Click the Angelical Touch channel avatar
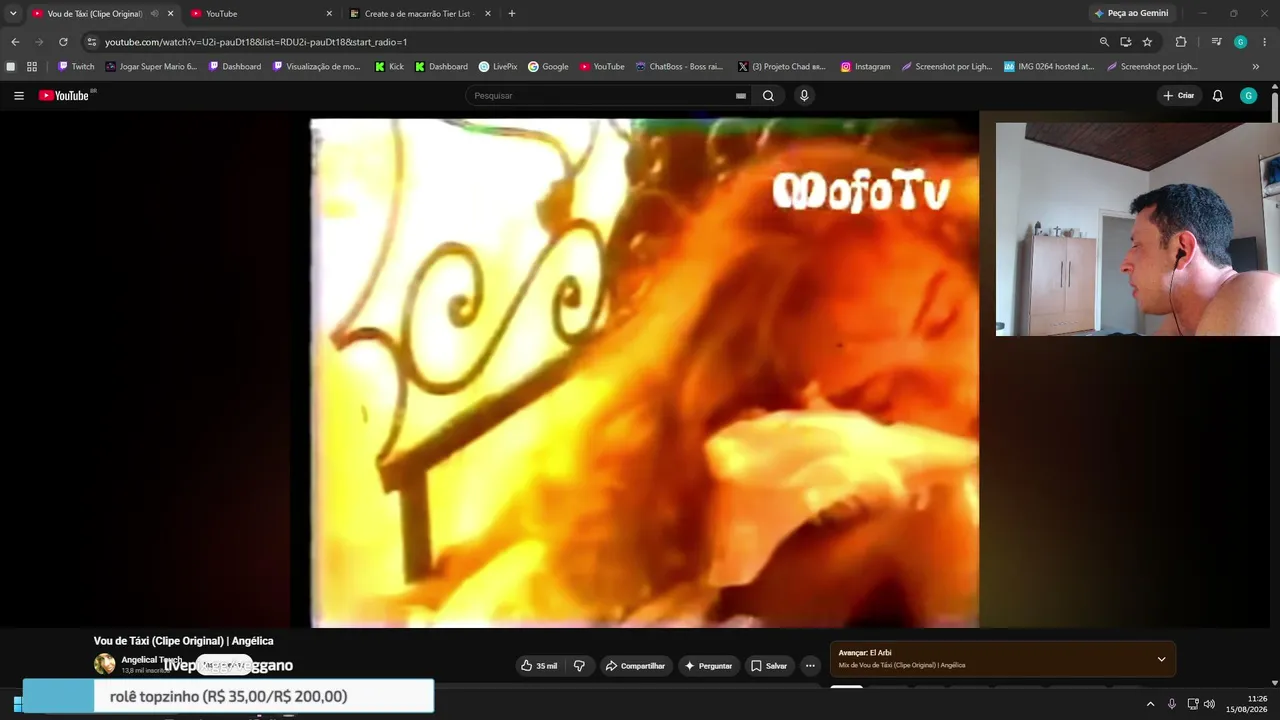The height and width of the screenshot is (720, 1280). point(104,664)
